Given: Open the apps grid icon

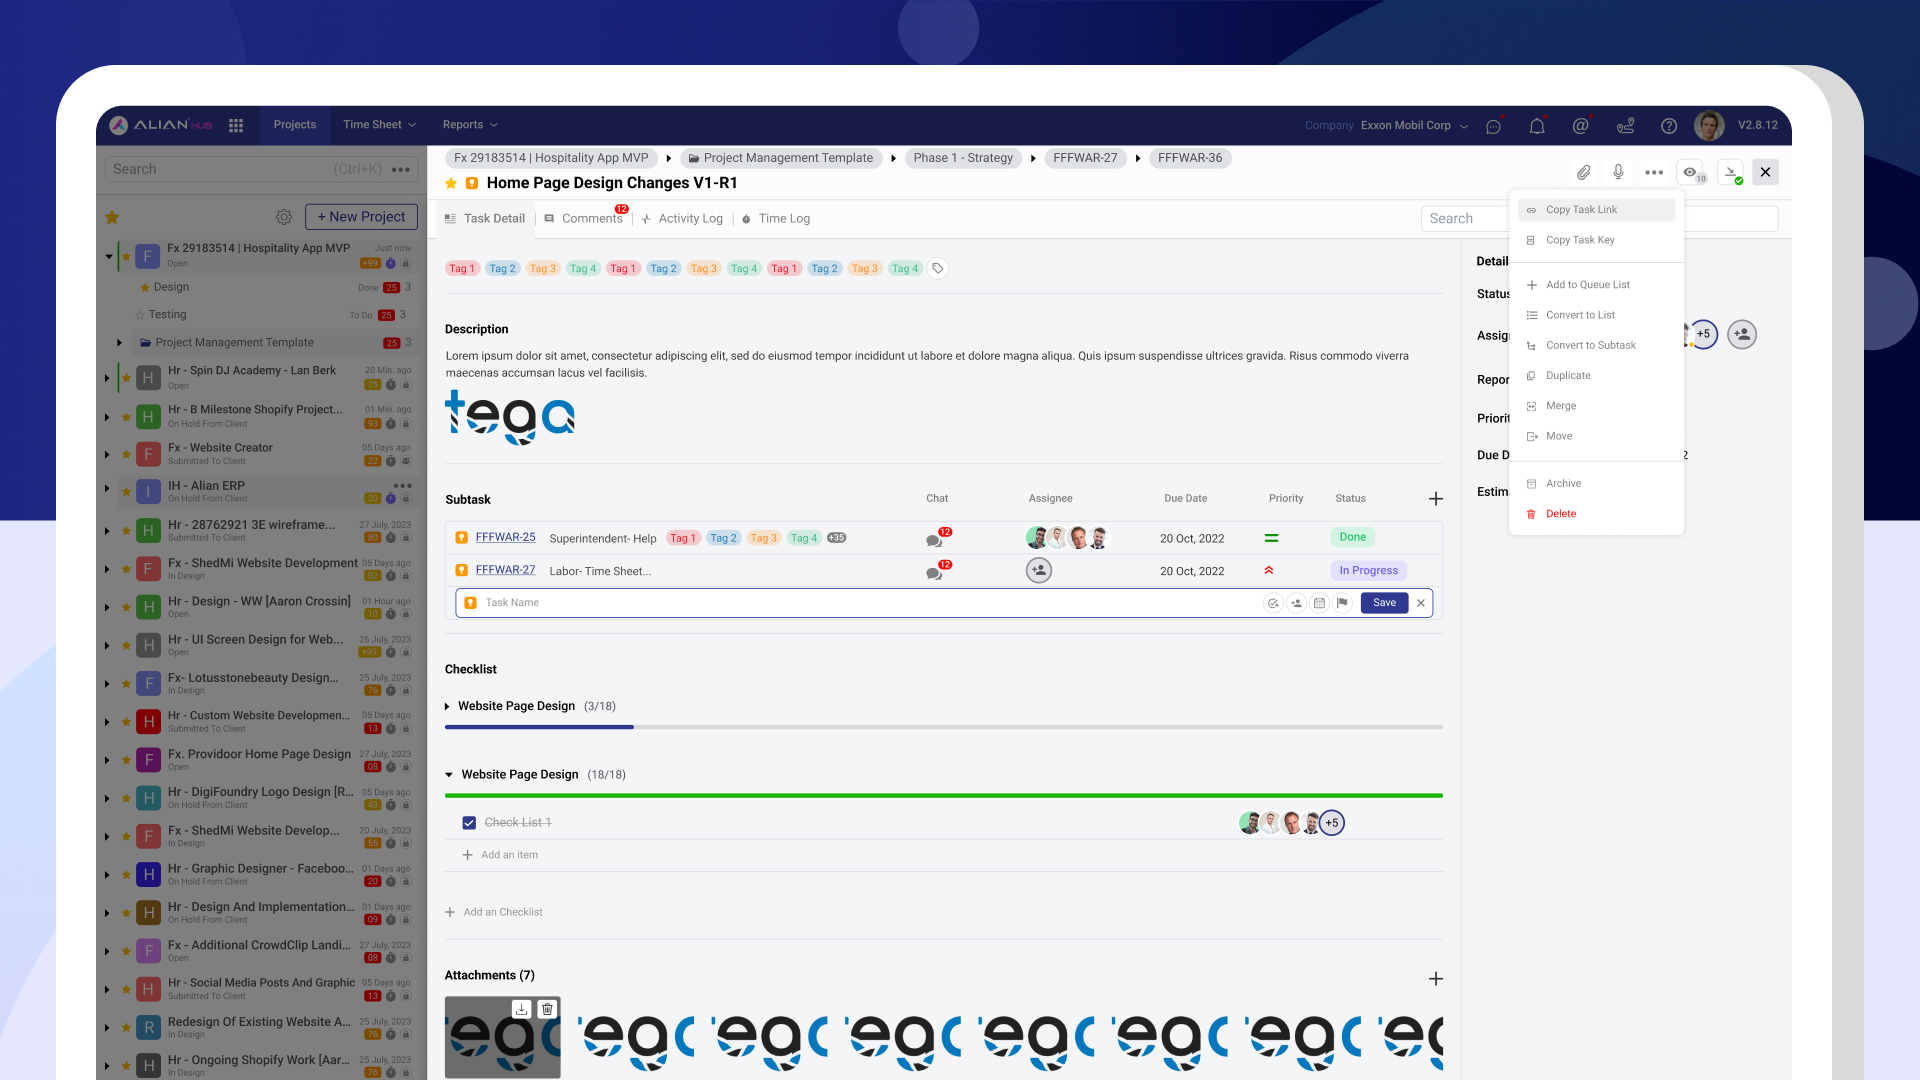Looking at the screenshot, I should [x=236, y=126].
